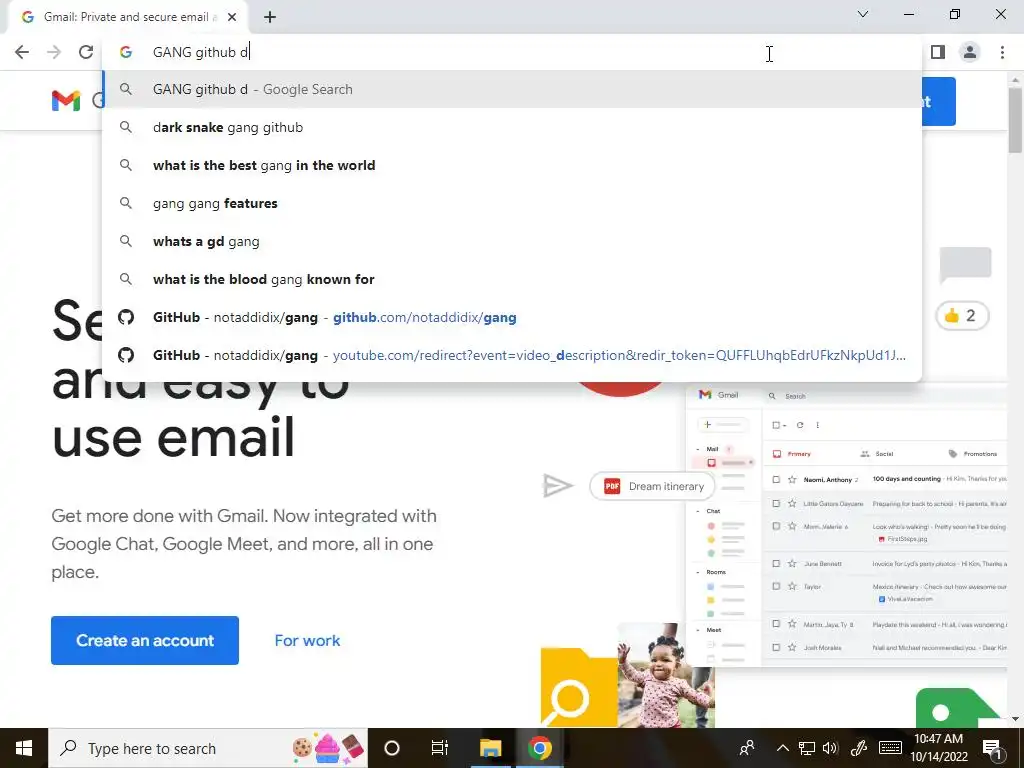Open the Windows Start menu
The width and height of the screenshot is (1024, 768).
point(24,748)
